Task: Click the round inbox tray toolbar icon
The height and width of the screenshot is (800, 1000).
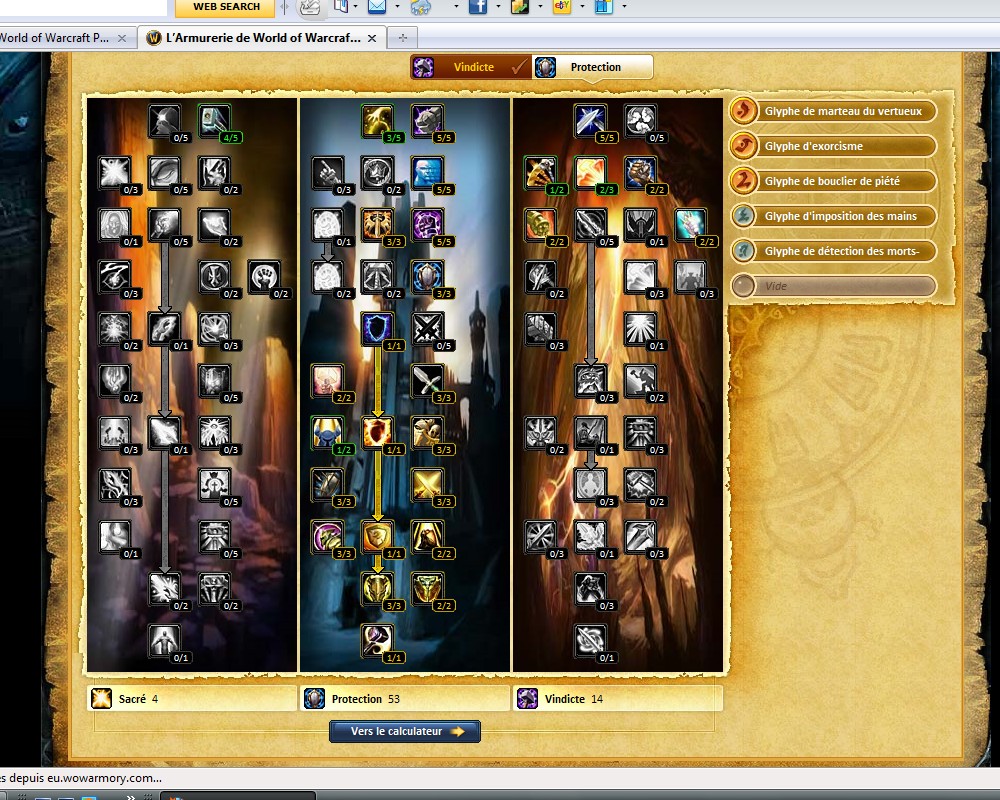Action: coord(310,8)
